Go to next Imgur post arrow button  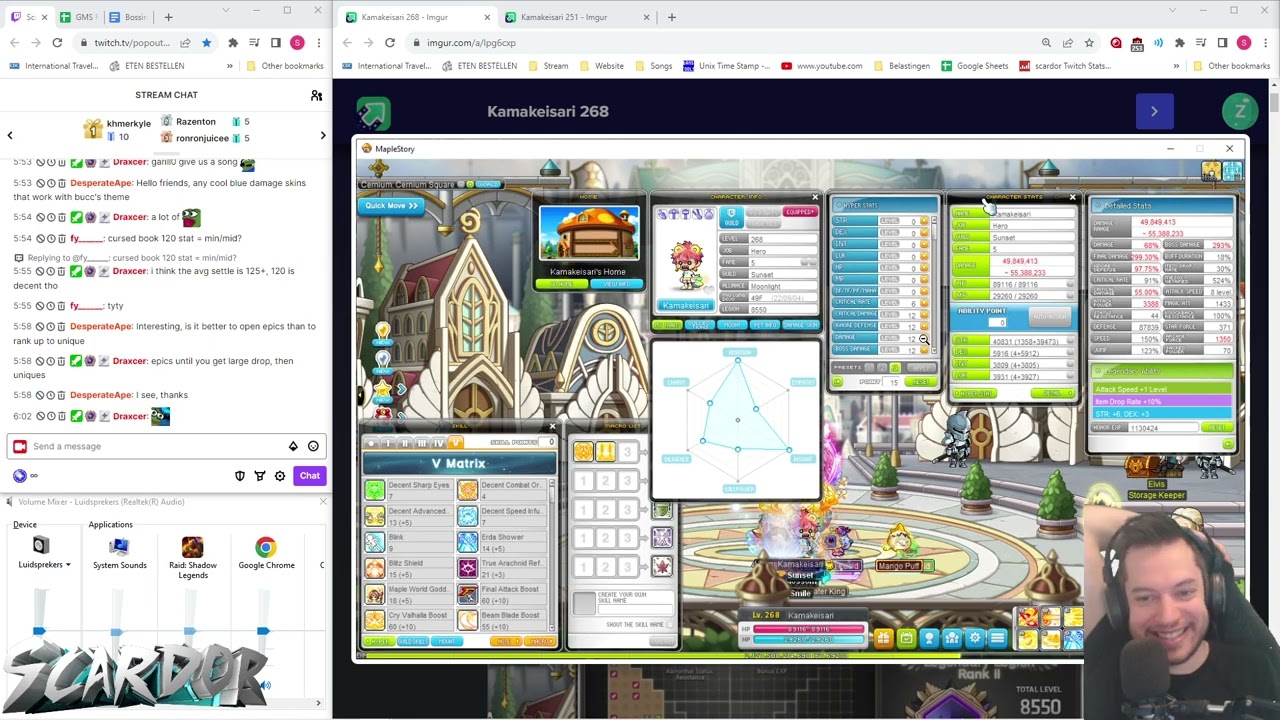tap(1154, 112)
